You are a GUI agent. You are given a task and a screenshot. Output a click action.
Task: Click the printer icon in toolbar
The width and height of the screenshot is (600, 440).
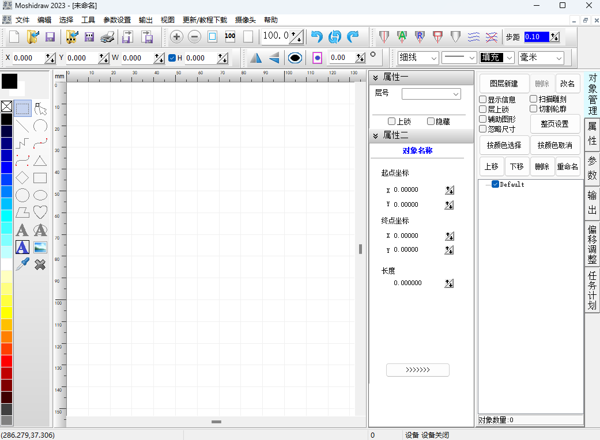tap(109, 37)
